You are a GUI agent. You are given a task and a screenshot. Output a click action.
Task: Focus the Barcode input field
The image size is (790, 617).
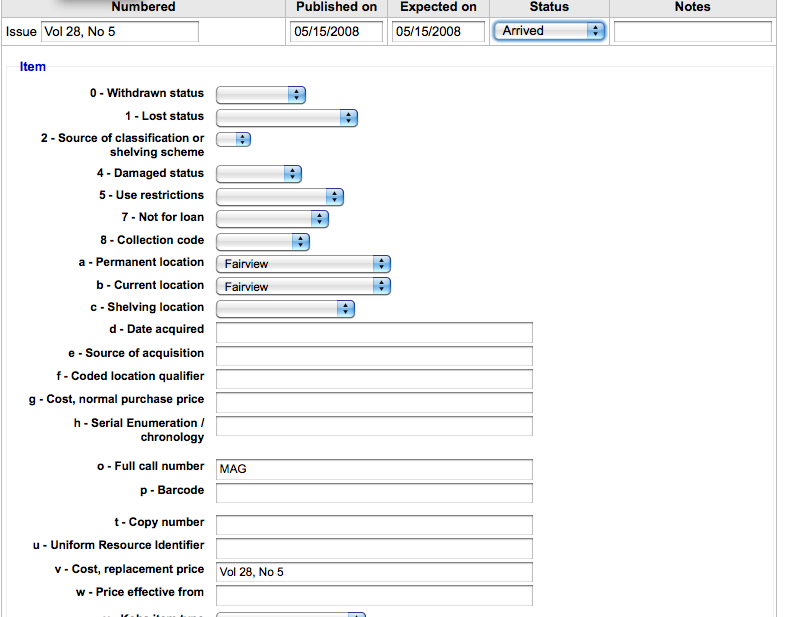[374, 493]
